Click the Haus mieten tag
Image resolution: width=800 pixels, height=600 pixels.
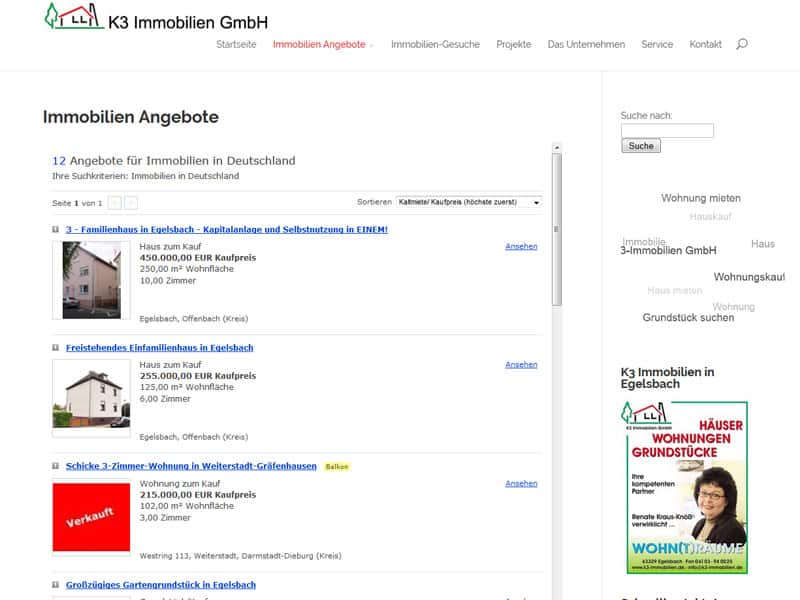pyautogui.click(x=674, y=290)
